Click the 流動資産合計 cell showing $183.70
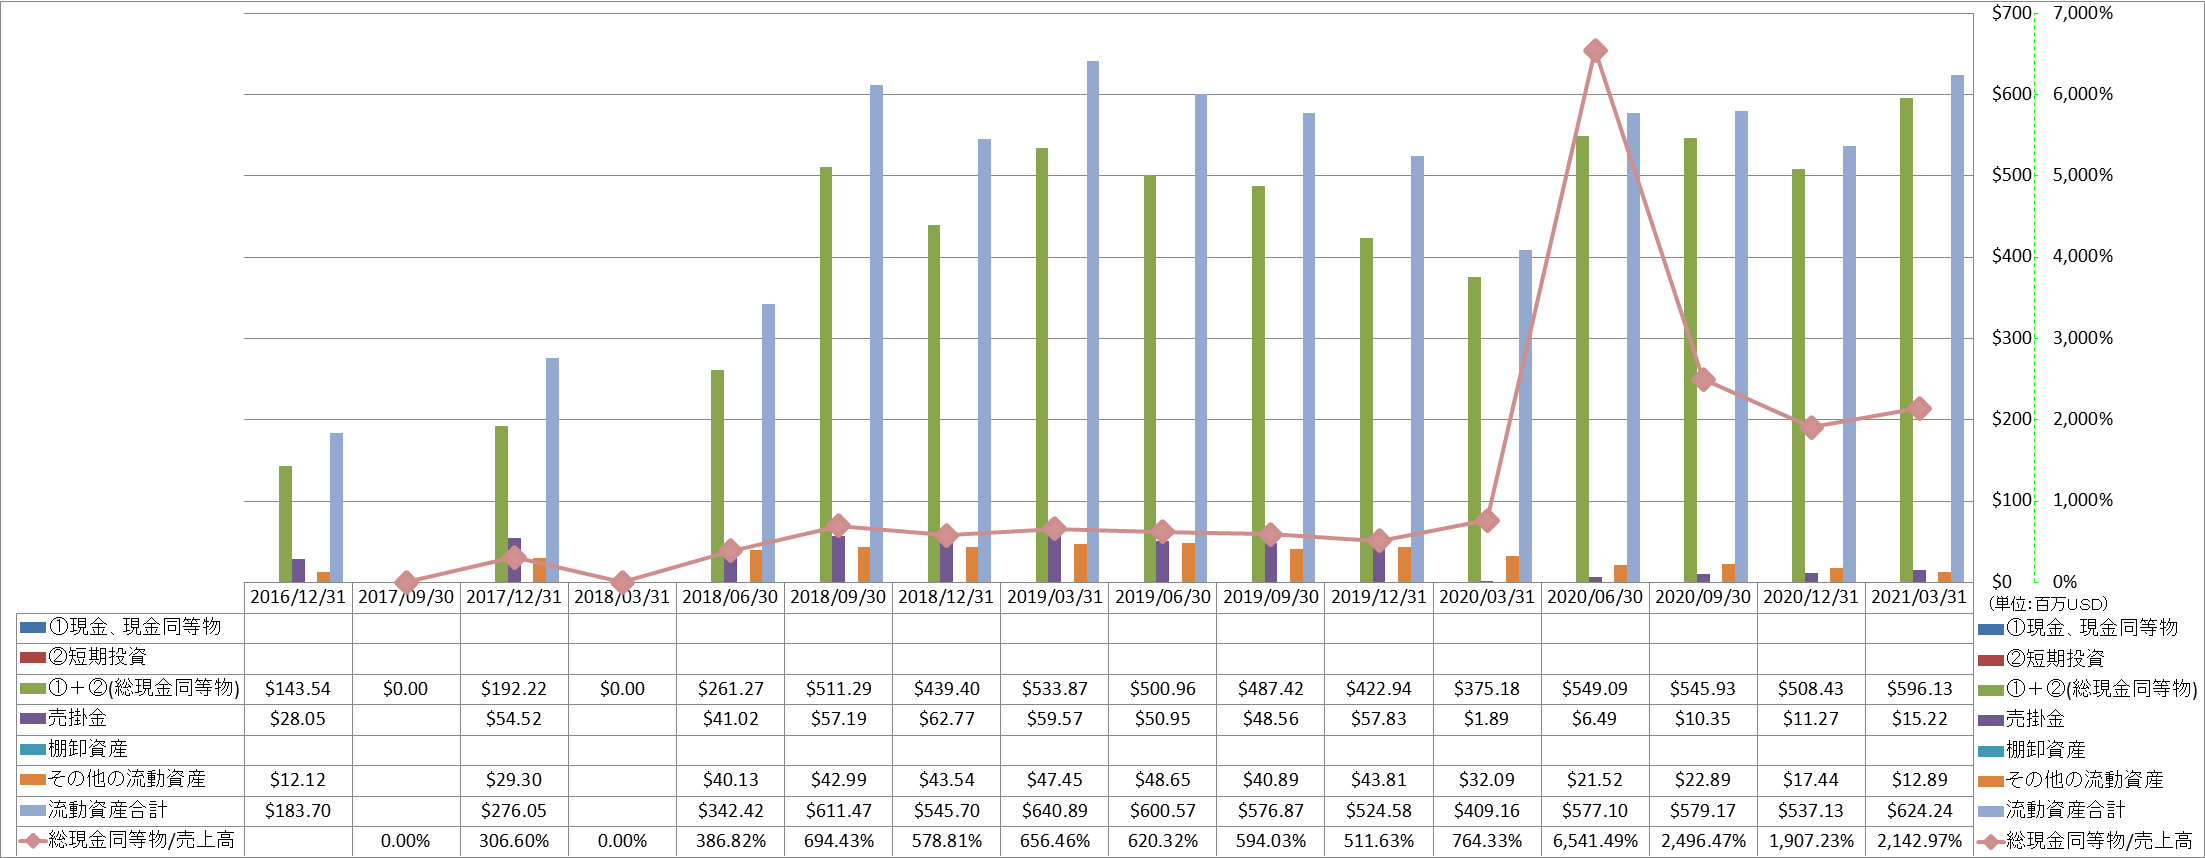 [298, 811]
